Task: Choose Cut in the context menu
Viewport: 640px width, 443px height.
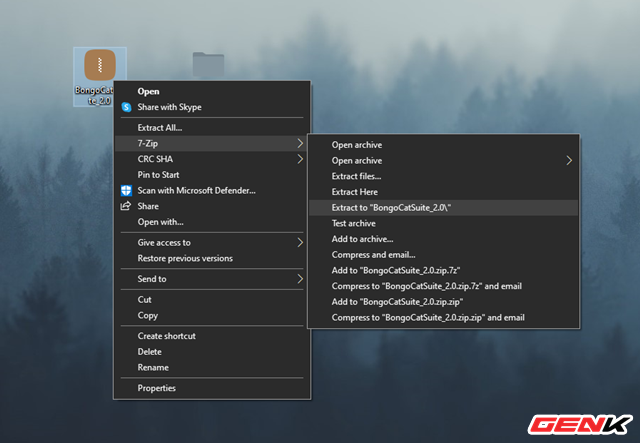Action: [212, 300]
